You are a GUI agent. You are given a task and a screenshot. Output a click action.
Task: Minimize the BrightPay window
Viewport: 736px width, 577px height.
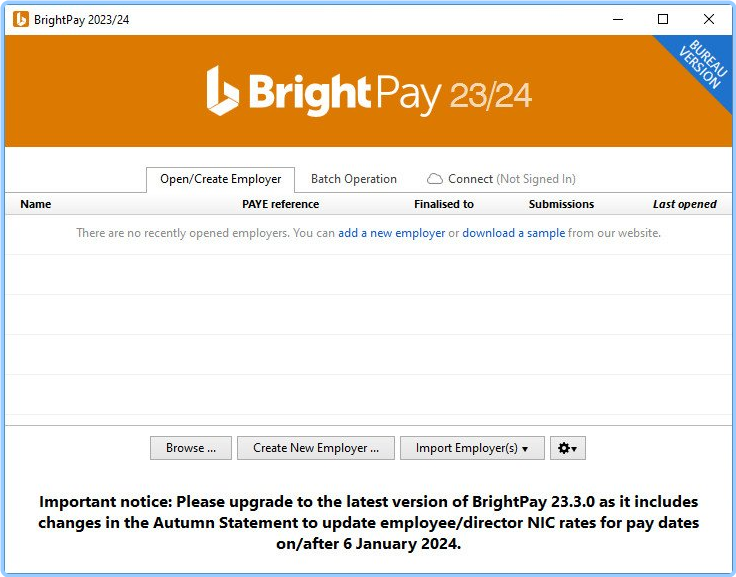[618, 19]
